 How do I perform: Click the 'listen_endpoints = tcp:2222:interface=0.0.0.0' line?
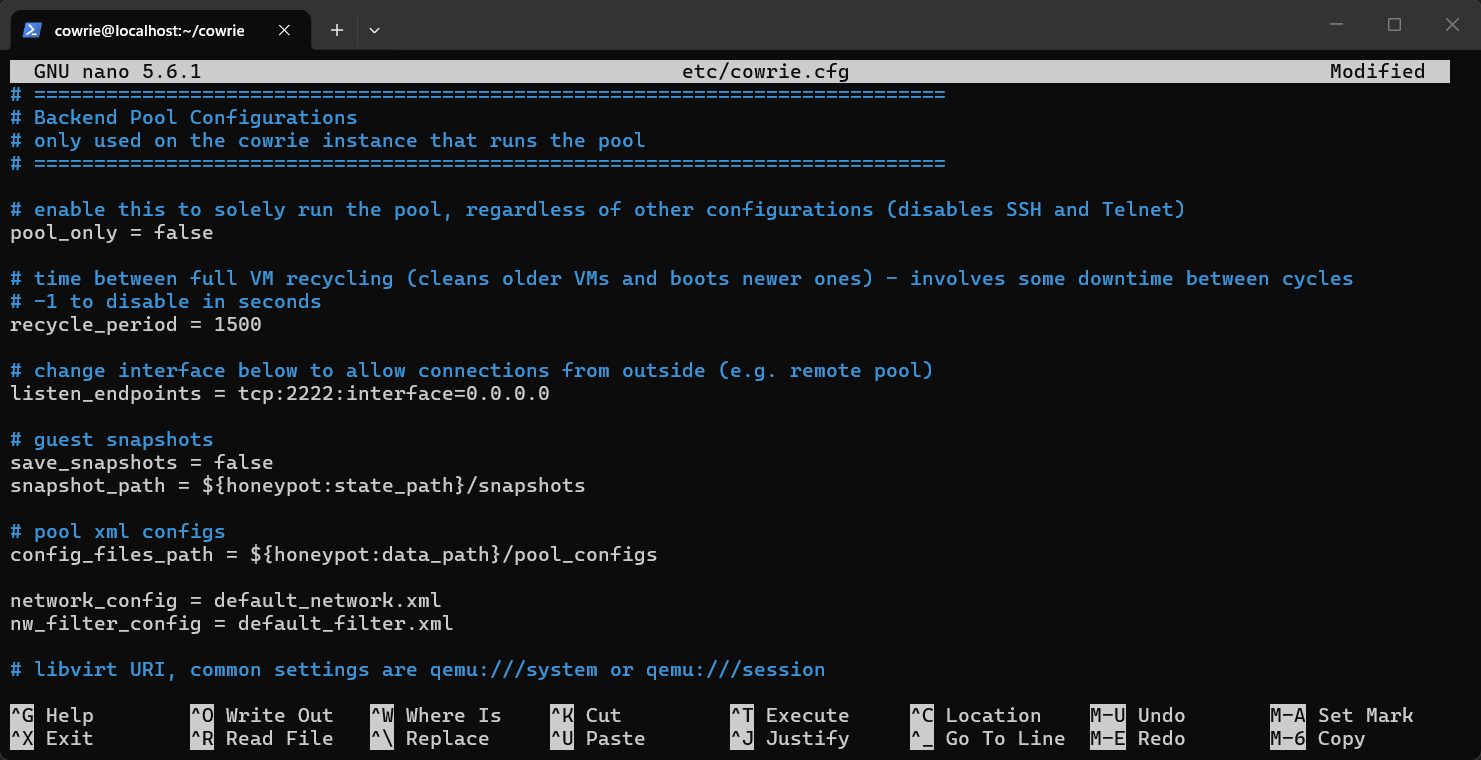pos(280,394)
